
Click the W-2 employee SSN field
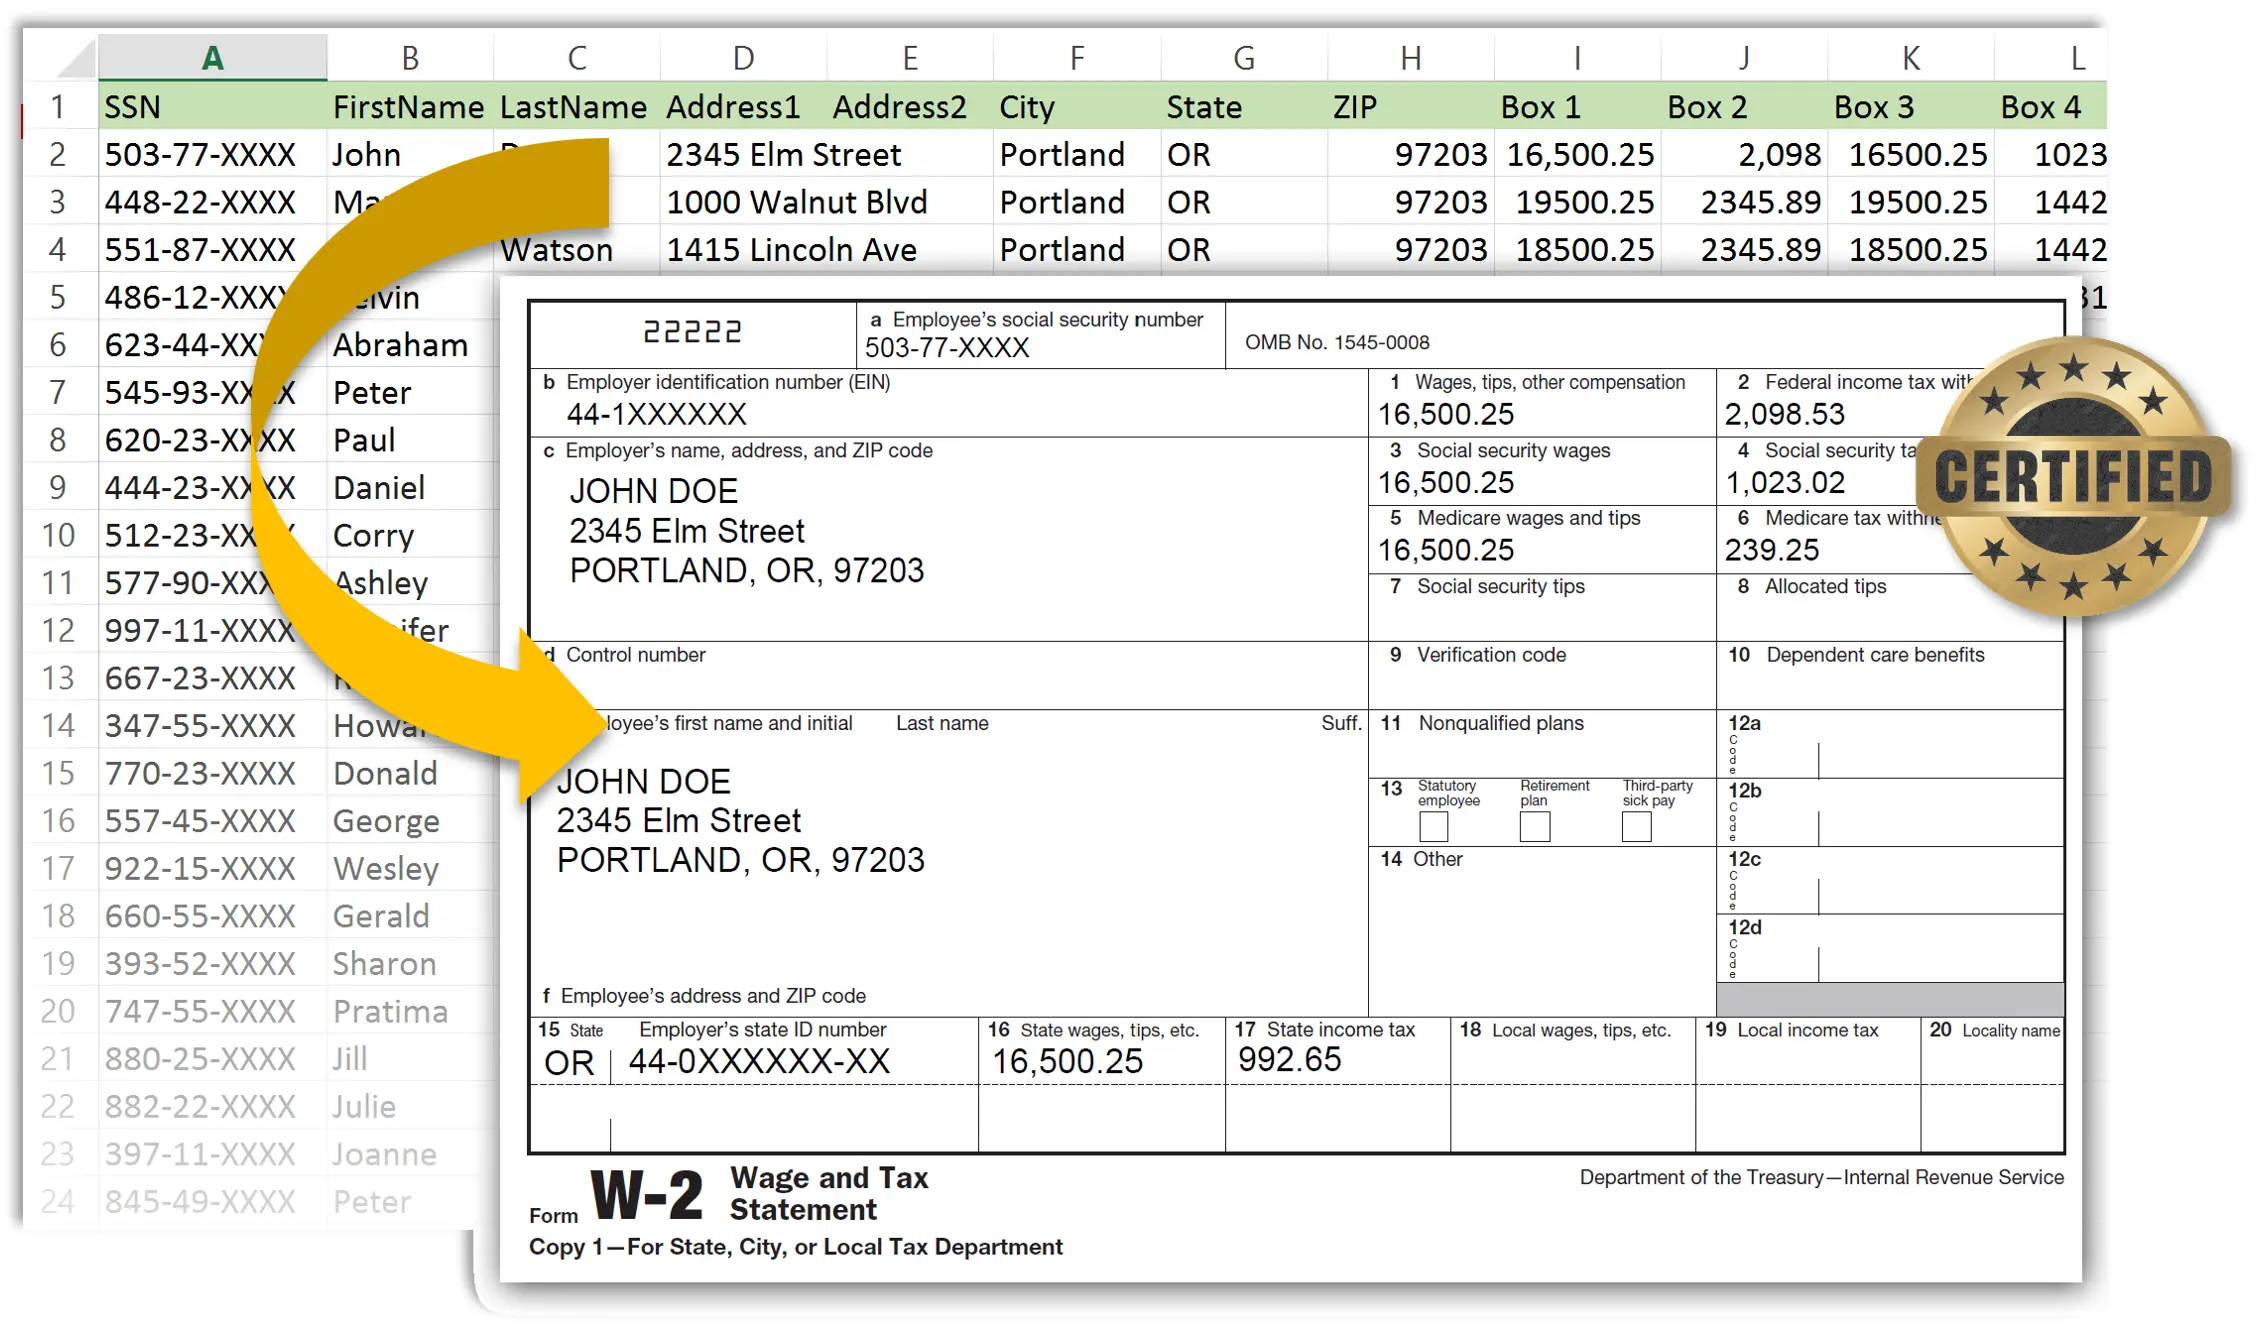coord(1040,335)
